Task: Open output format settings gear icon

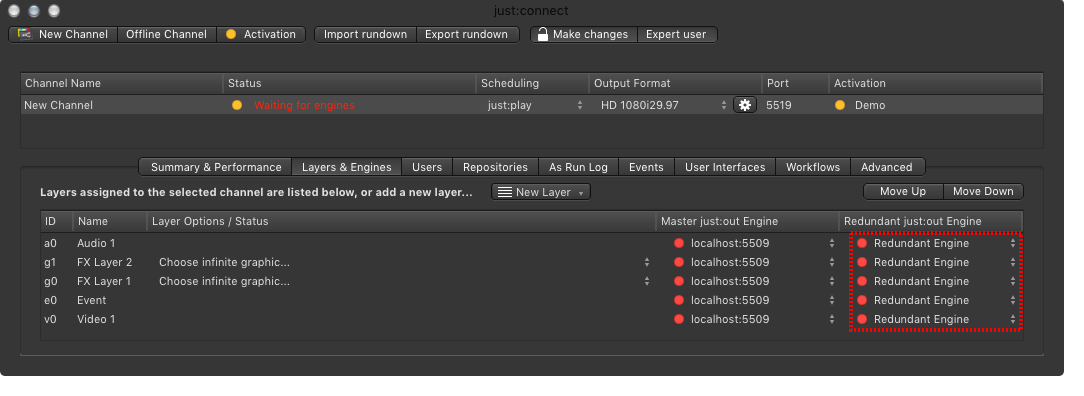Action: [x=745, y=105]
